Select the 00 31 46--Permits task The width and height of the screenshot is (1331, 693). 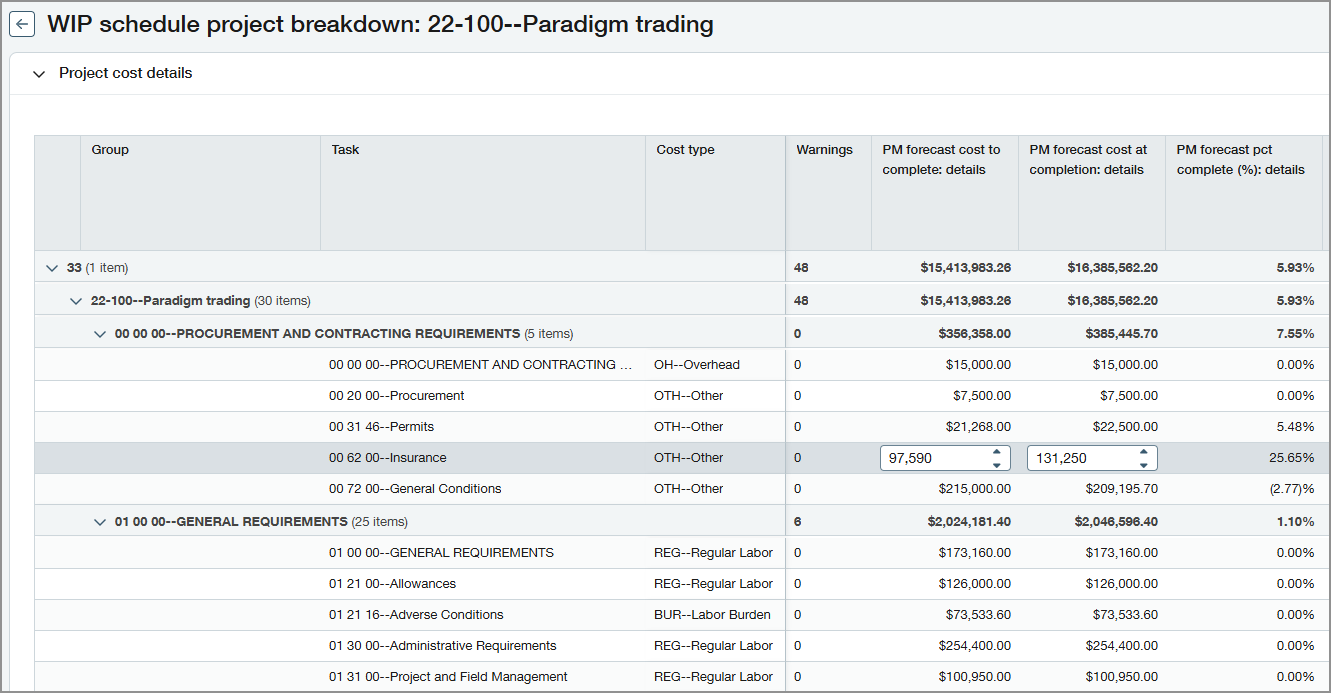click(x=381, y=427)
